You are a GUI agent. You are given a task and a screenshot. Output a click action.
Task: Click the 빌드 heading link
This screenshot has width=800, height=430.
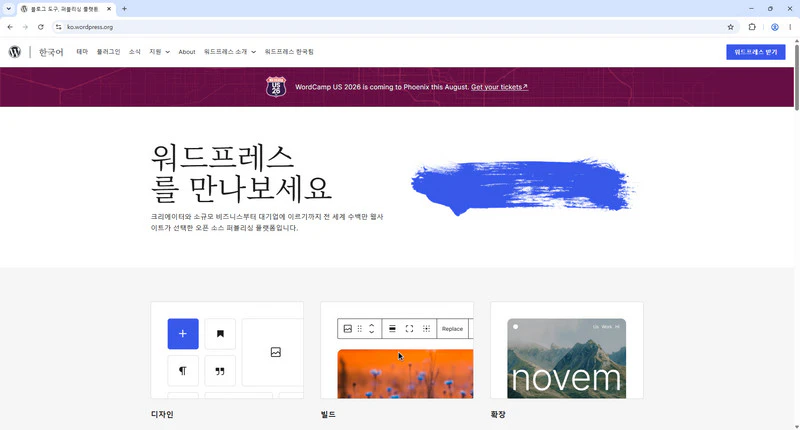pyautogui.click(x=328, y=414)
